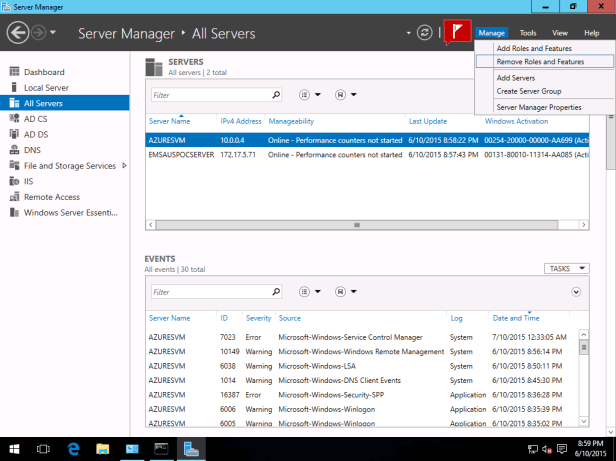
Task: Open the Events TASKS dropdown
Action: (x=567, y=268)
